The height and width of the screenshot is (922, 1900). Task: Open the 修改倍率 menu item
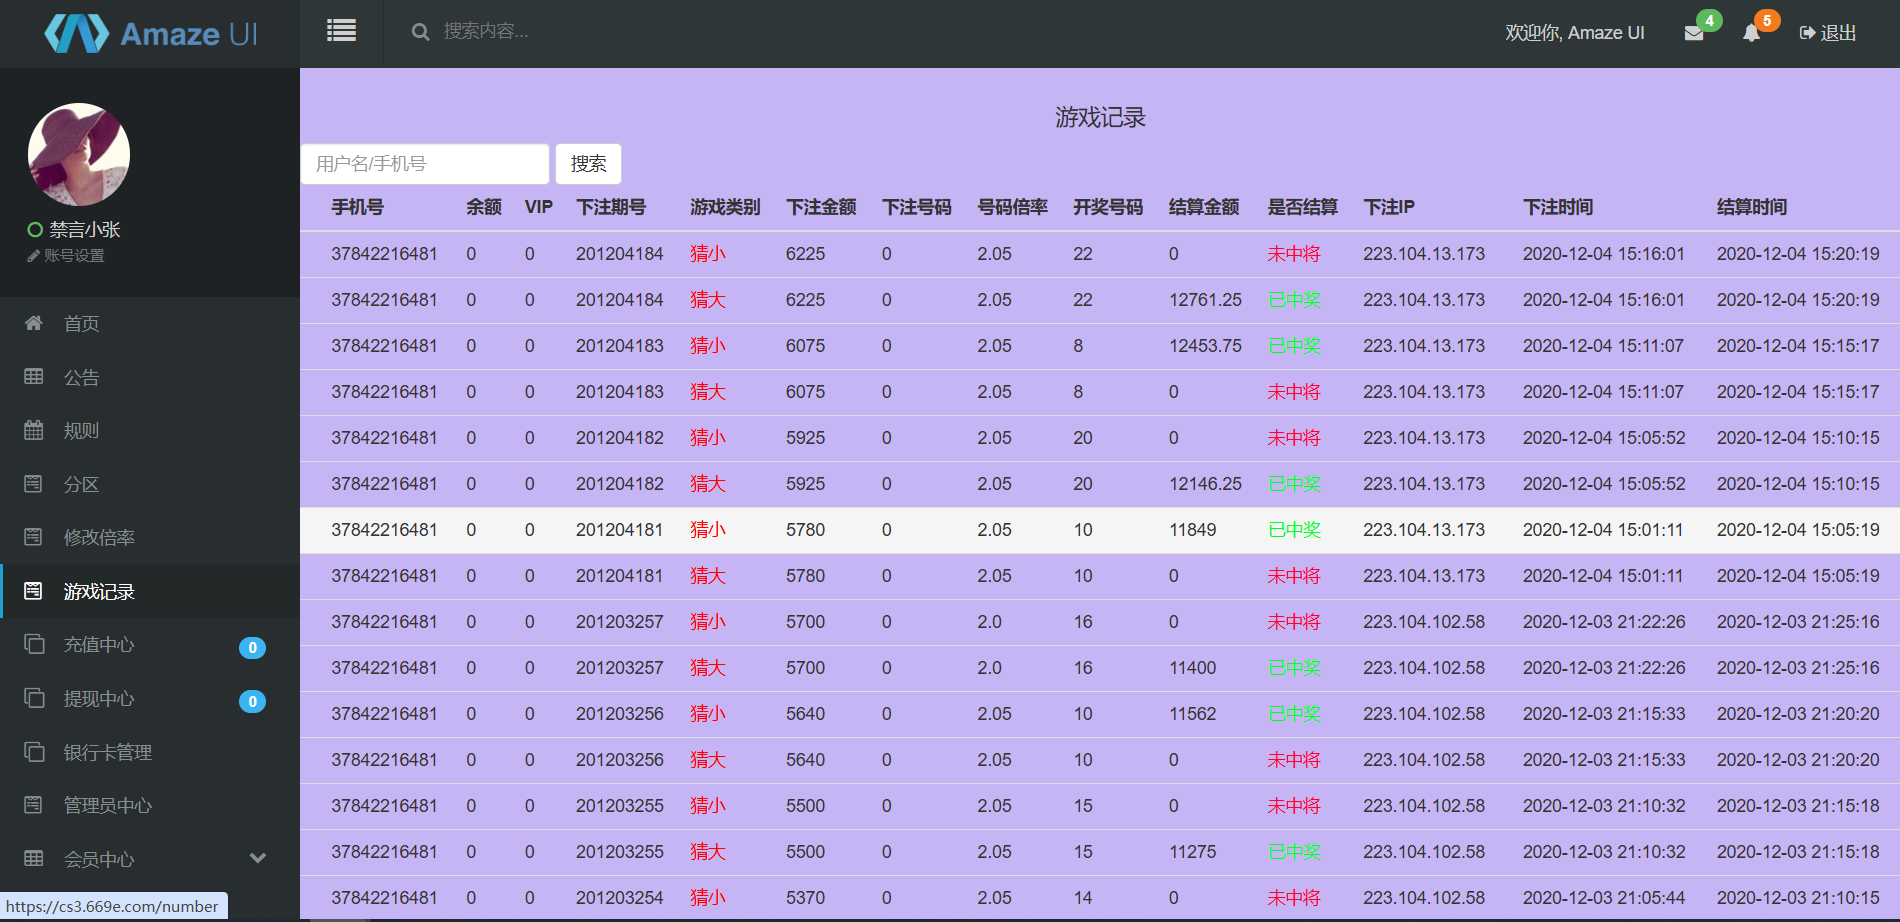(150, 538)
